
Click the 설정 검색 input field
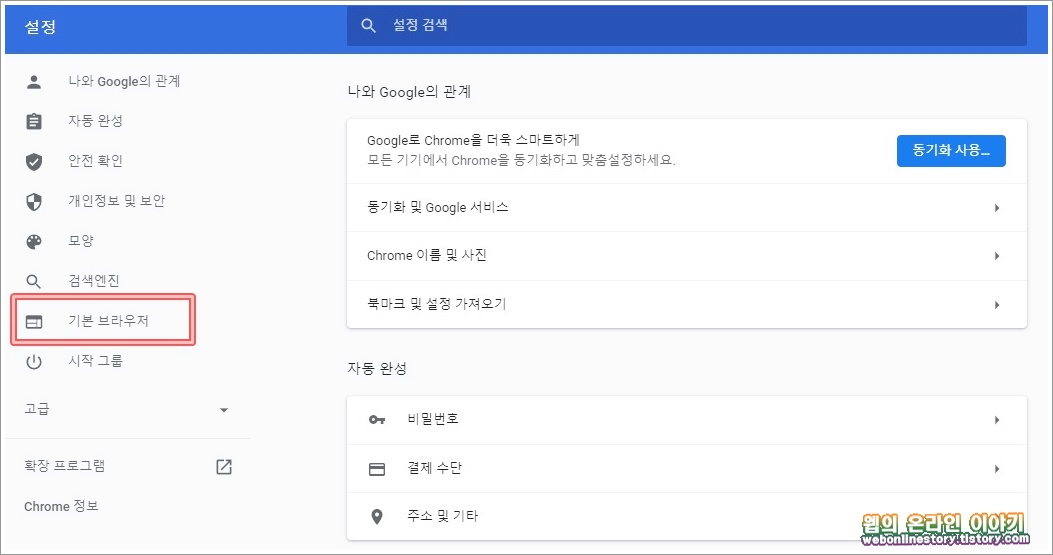686,26
